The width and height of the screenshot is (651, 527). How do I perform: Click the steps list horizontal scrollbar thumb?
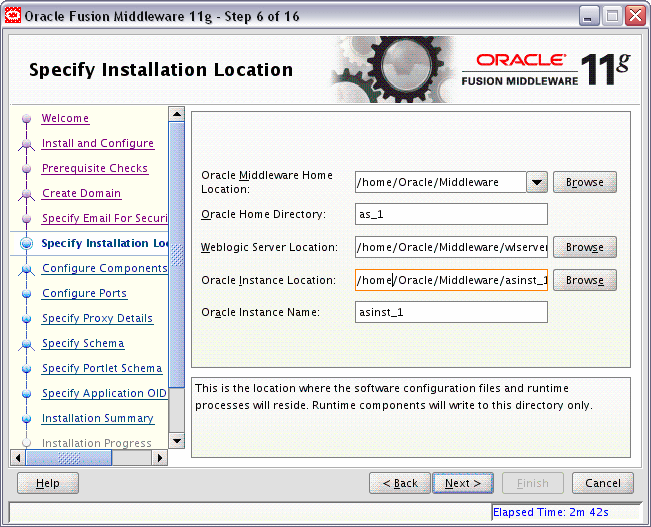pos(69,458)
